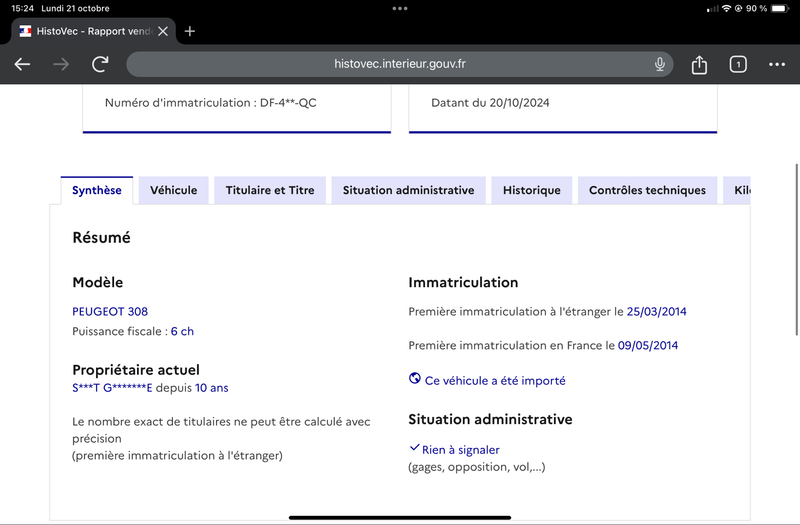
Task: Click the forward navigation arrow
Action: pos(61,64)
